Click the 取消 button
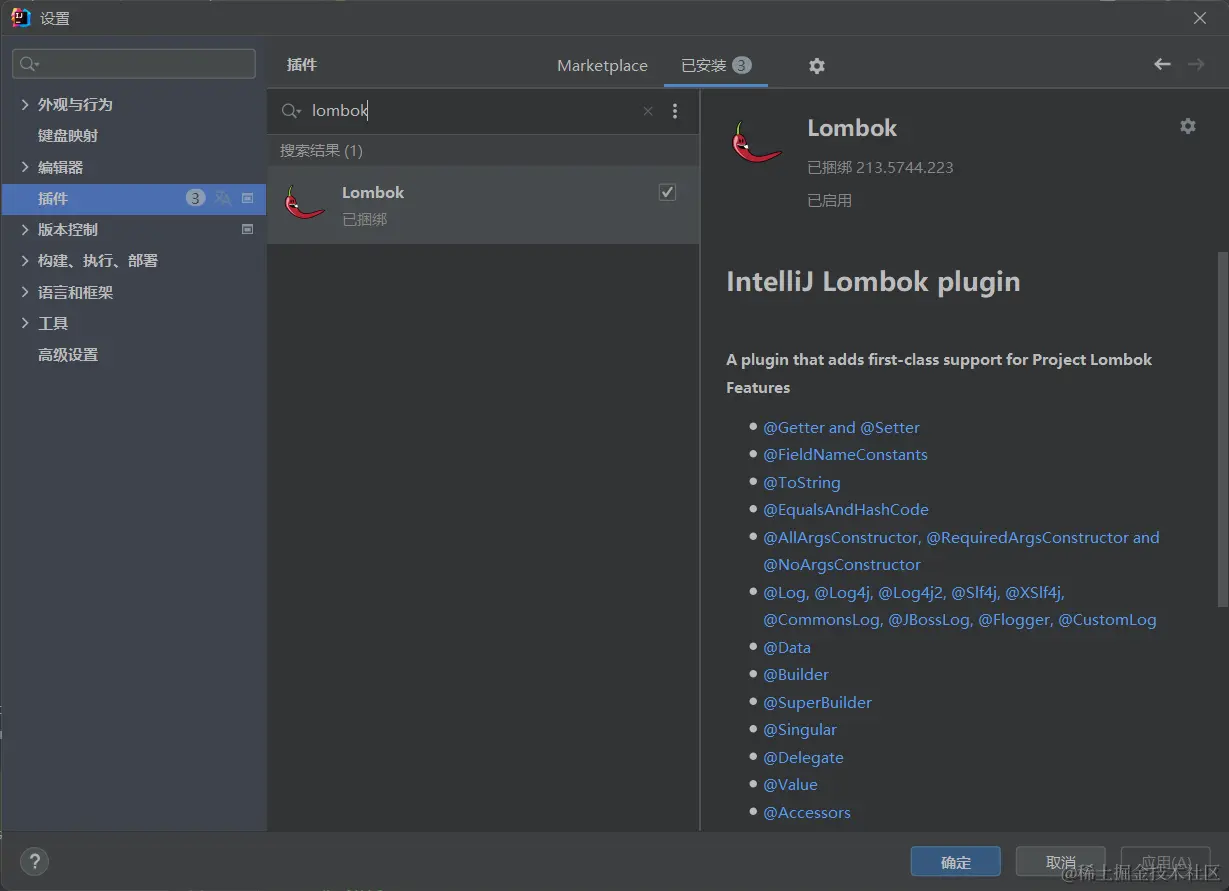The height and width of the screenshot is (891, 1229). point(1060,862)
